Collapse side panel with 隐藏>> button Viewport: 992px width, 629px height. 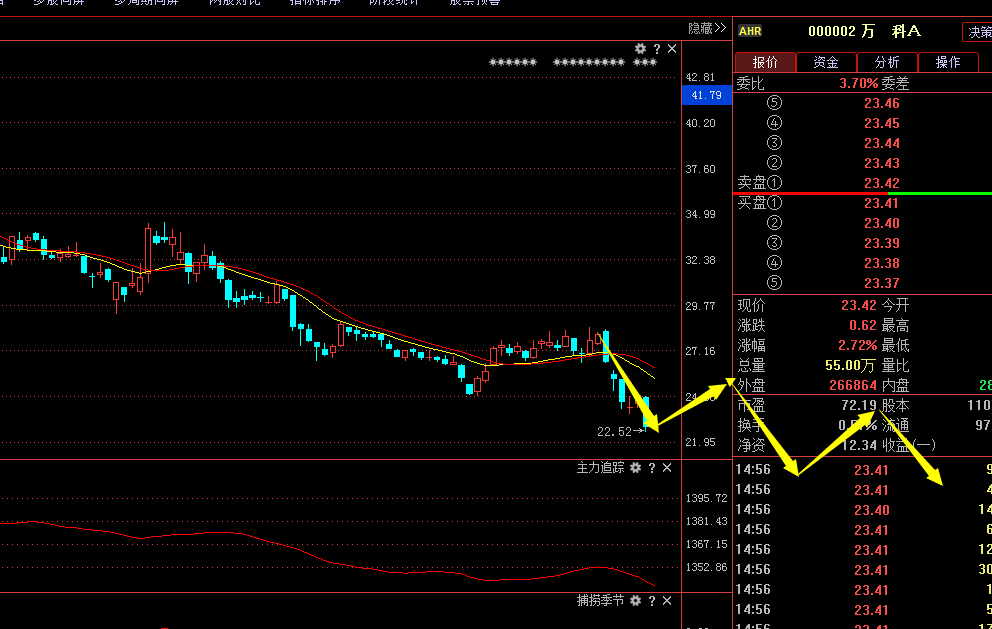click(707, 28)
